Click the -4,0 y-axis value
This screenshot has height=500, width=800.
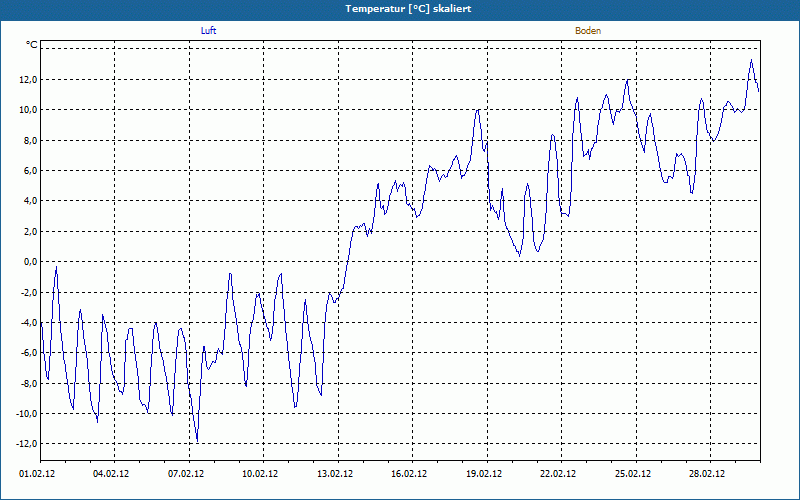(29, 322)
